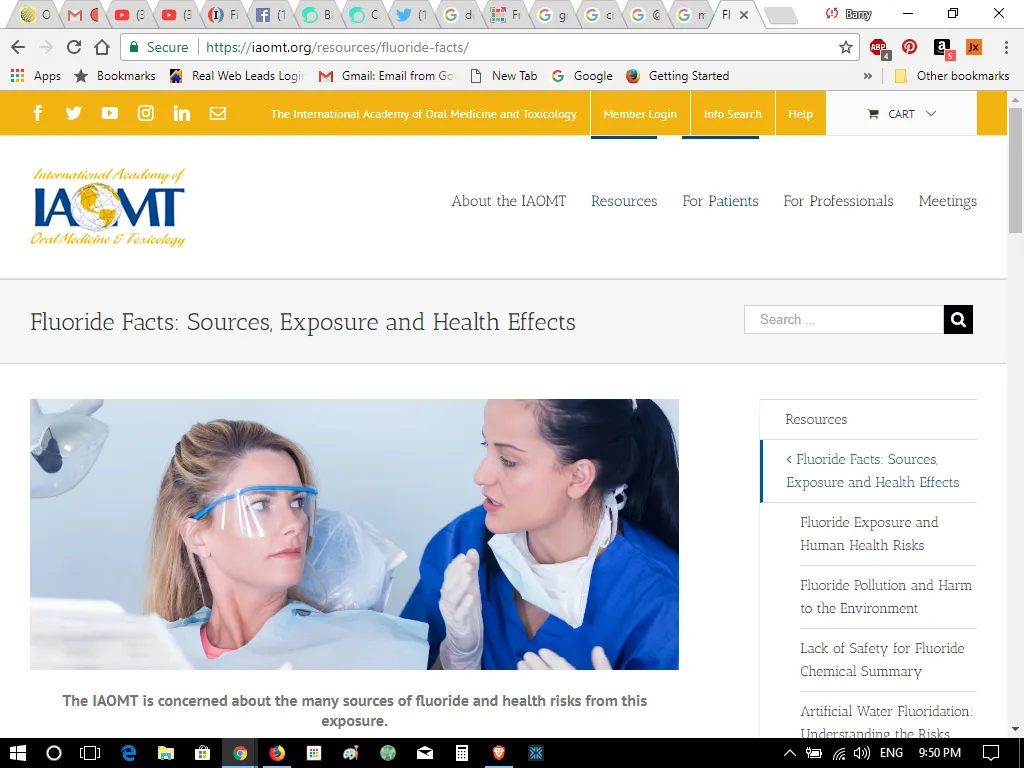Open IAOMT Instagram icon

click(146, 114)
